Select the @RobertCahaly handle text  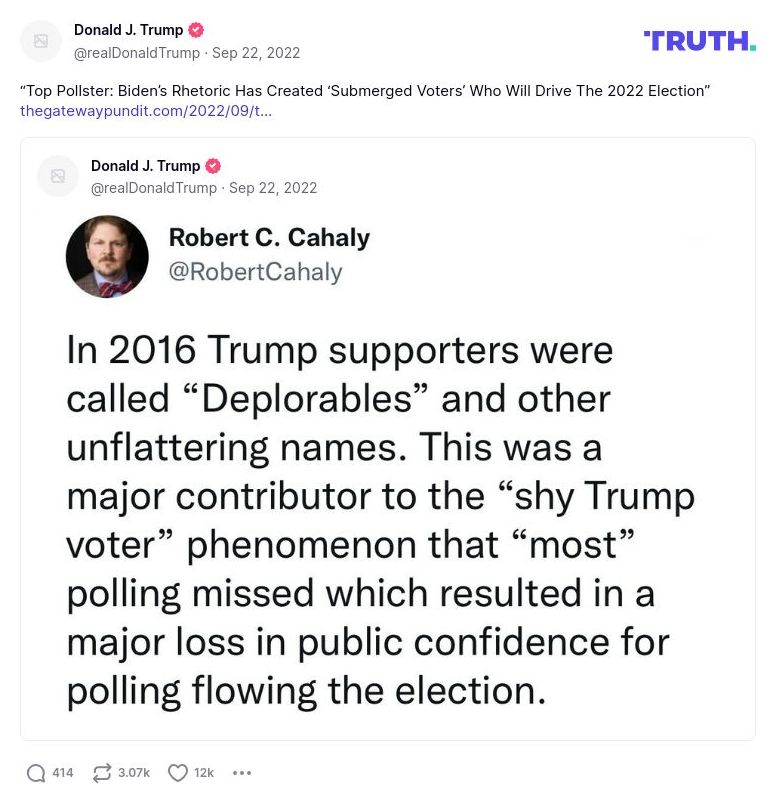click(255, 271)
